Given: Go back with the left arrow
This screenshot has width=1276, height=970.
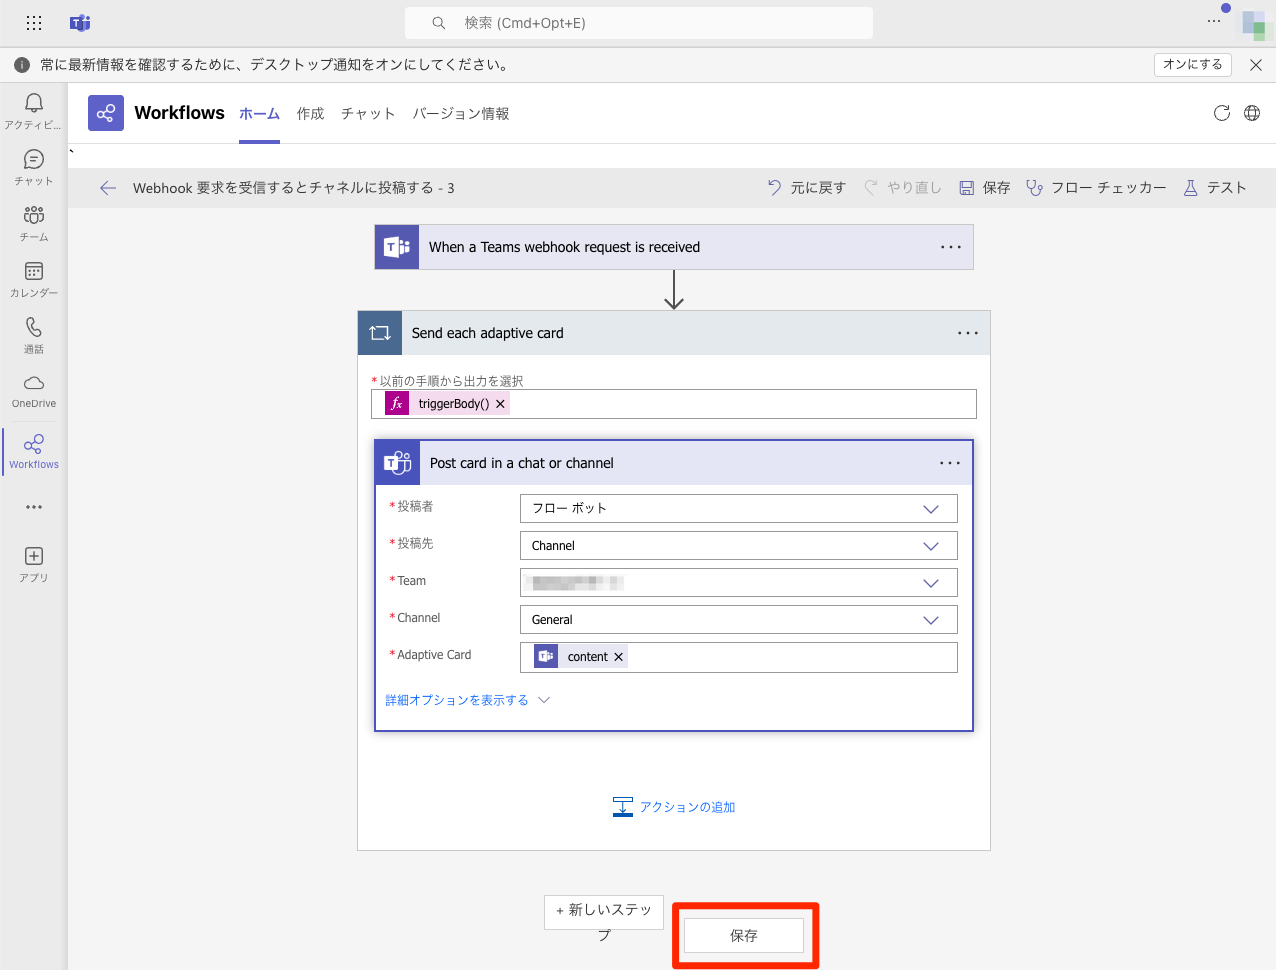Looking at the screenshot, I should [108, 188].
